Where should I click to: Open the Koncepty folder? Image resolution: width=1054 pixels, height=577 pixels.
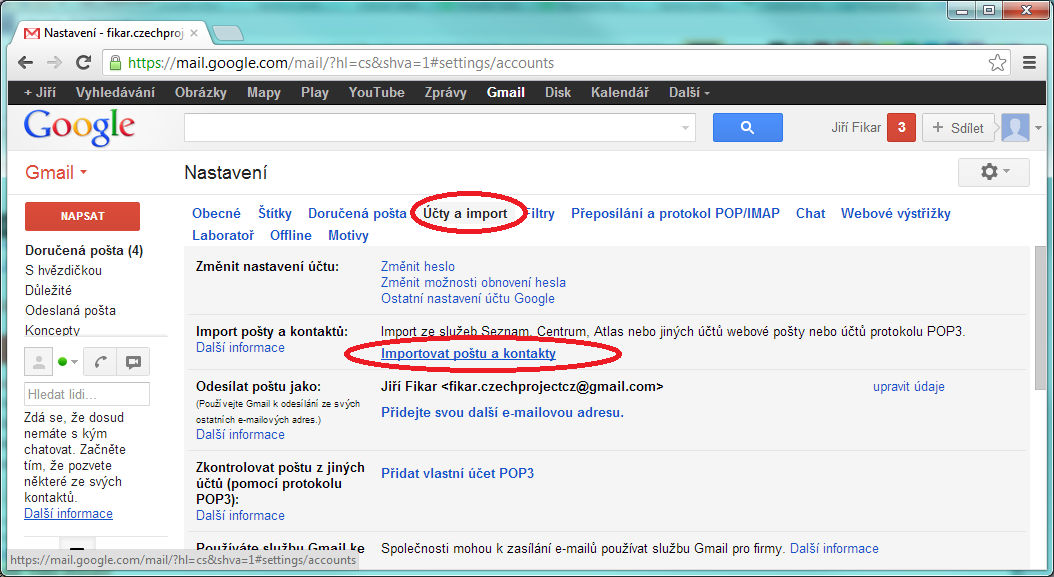(52, 330)
